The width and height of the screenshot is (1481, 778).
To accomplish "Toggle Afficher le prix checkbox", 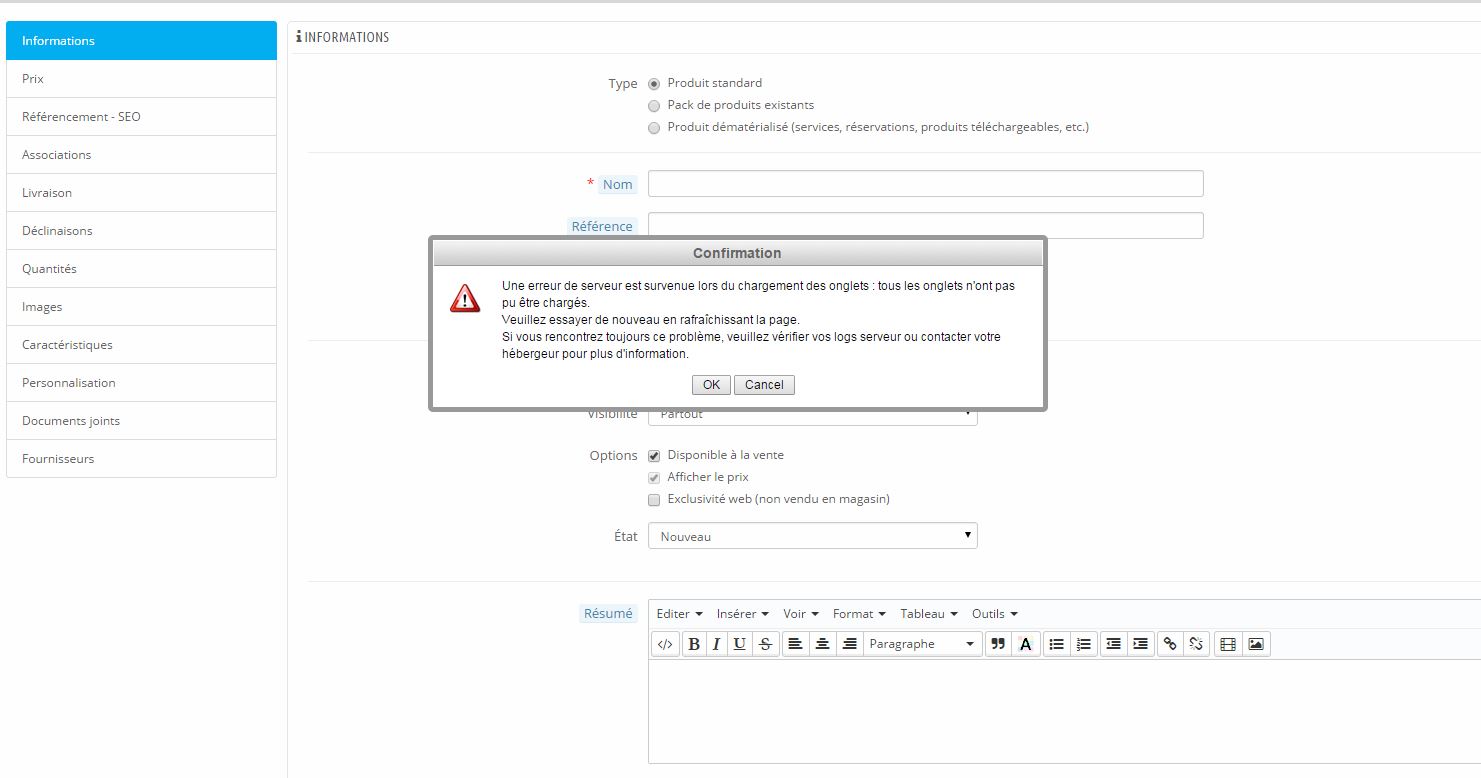I will (654, 478).
